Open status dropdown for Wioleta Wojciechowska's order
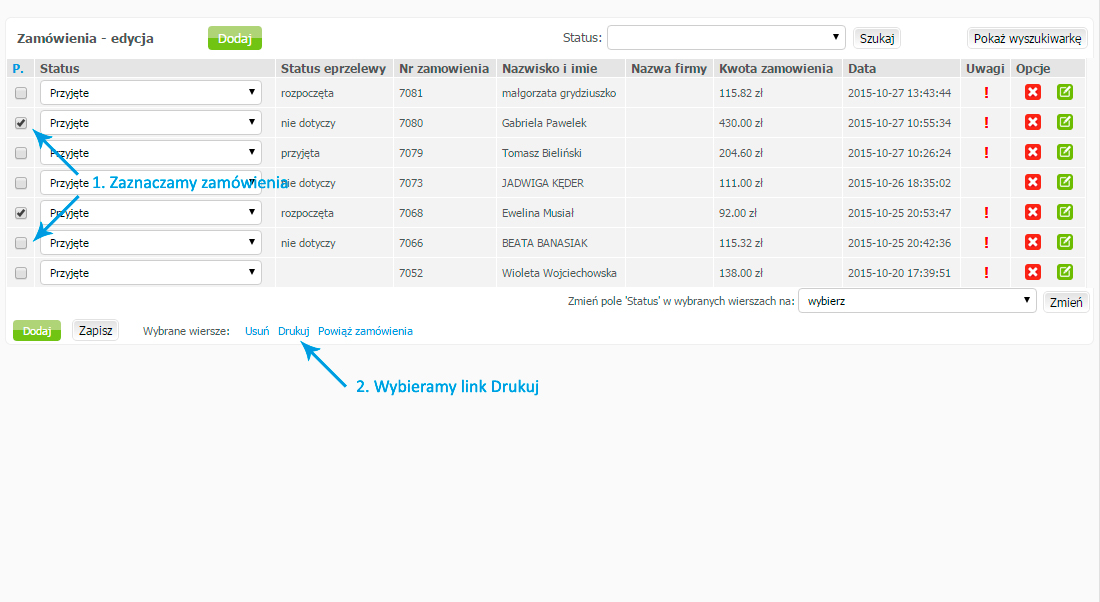Screen dimensions: 1100x602 [x=151, y=273]
